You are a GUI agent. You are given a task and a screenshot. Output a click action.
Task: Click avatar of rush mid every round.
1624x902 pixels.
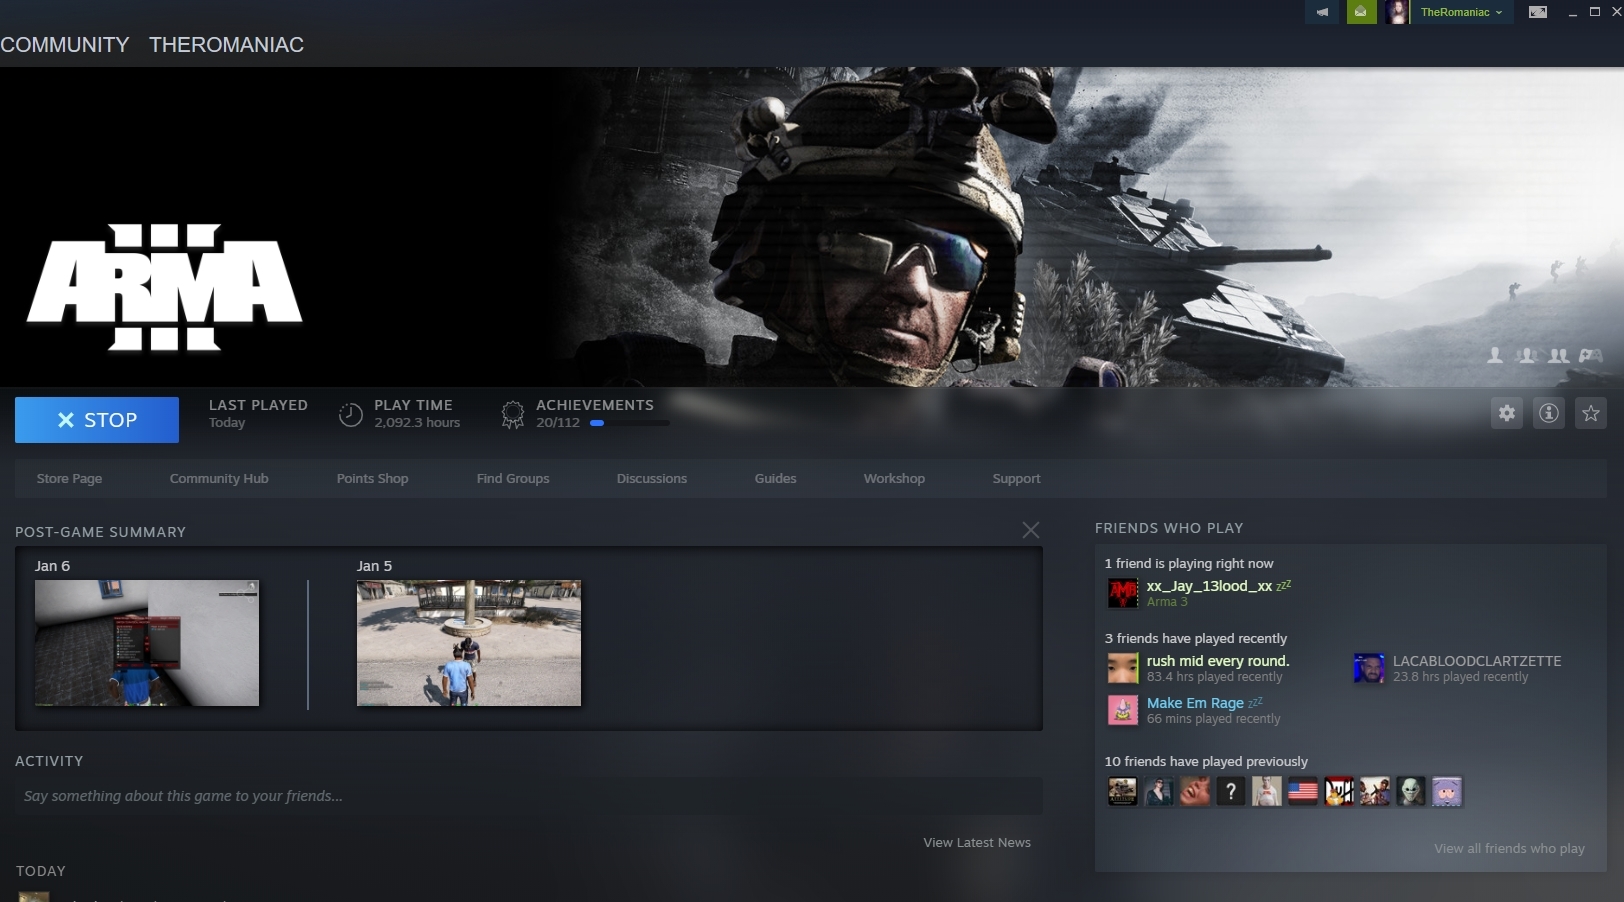pyautogui.click(x=1123, y=668)
